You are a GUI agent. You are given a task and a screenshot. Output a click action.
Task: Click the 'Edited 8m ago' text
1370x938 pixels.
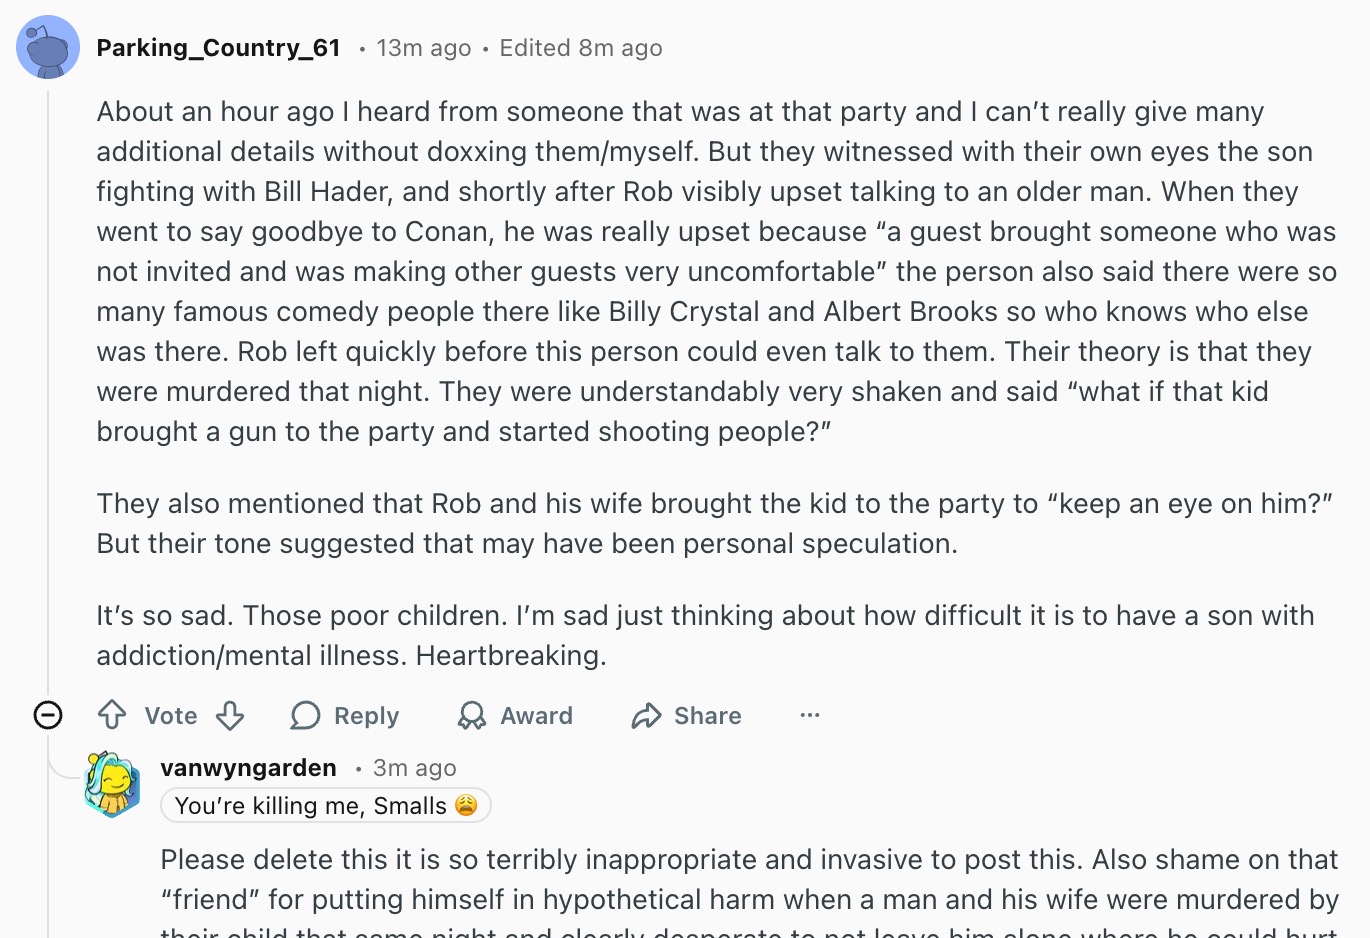[x=581, y=48]
